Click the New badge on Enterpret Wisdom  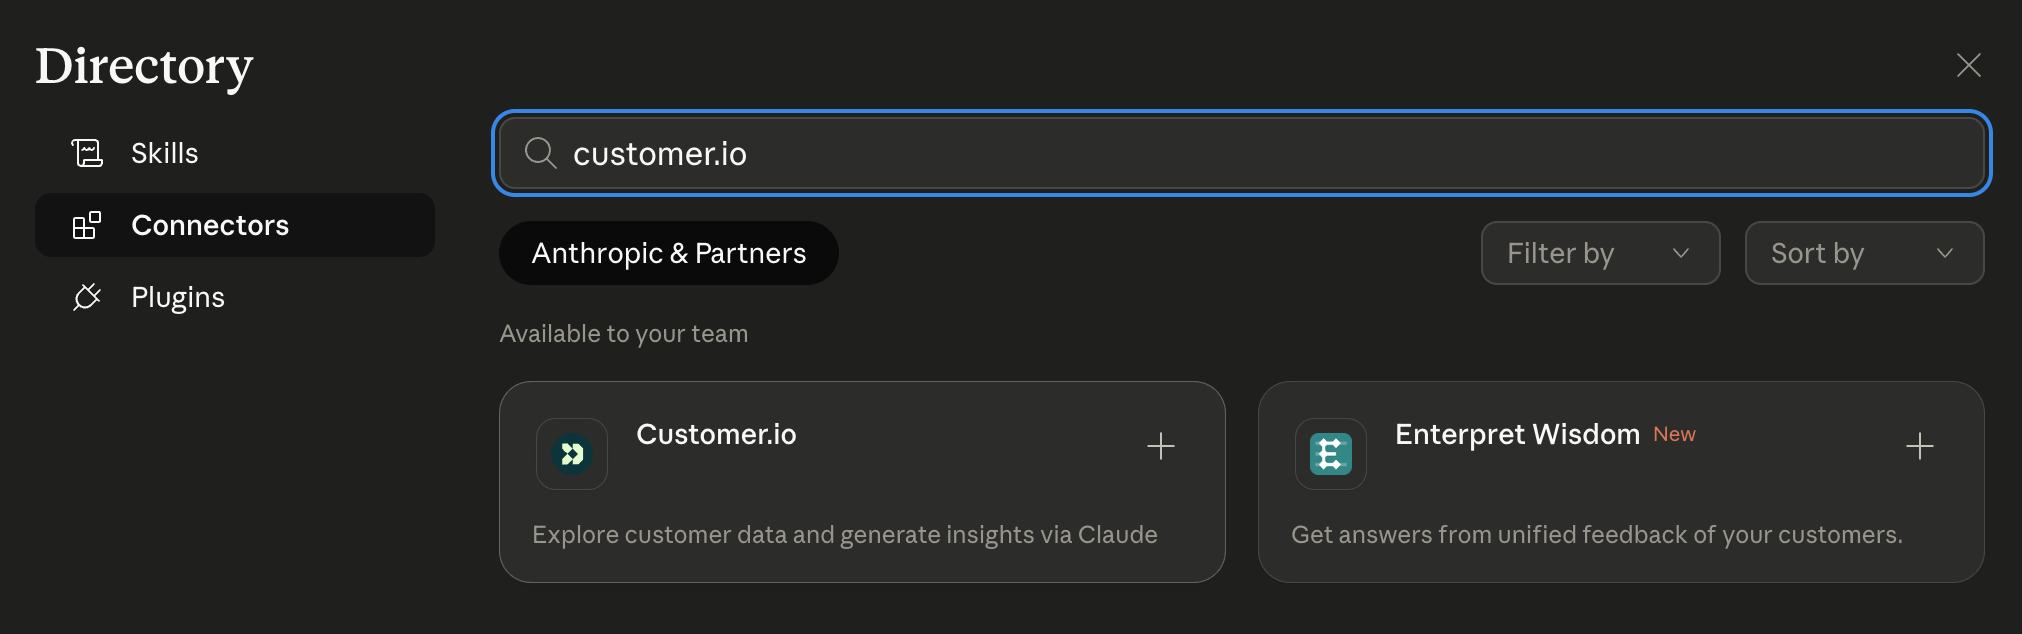1674,434
